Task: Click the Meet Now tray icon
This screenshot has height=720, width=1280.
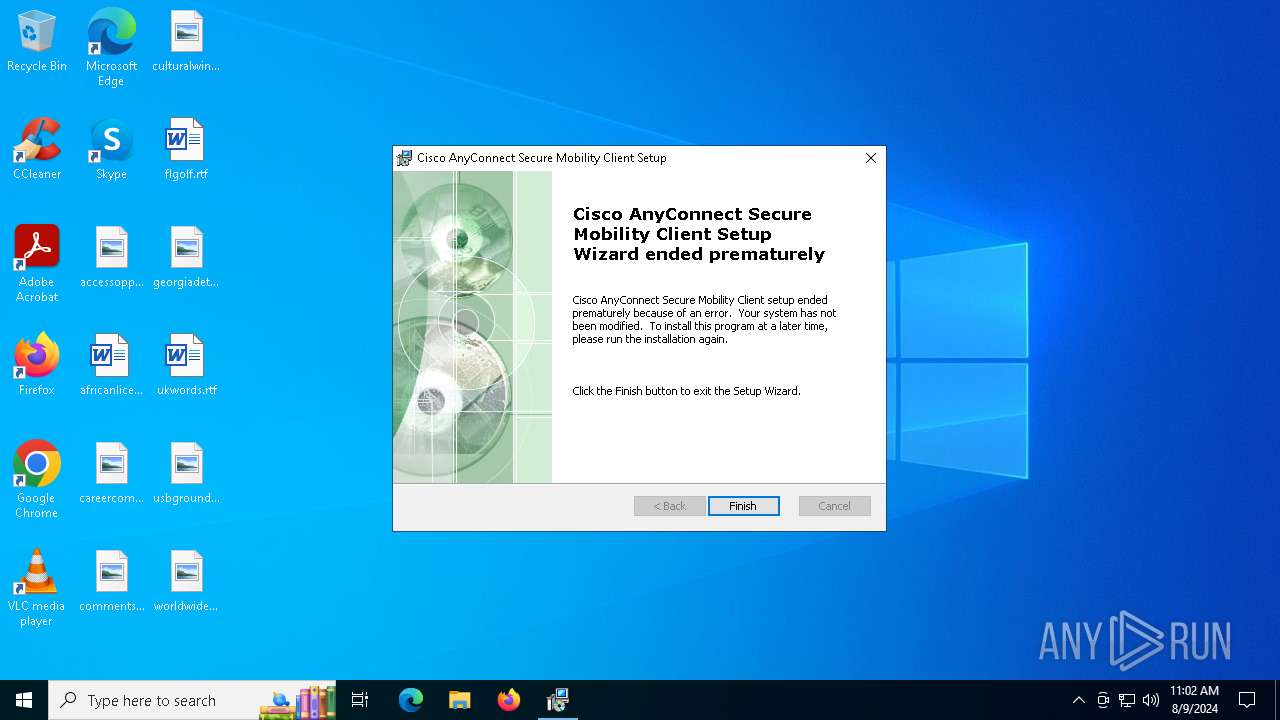Action: point(1103,700)
